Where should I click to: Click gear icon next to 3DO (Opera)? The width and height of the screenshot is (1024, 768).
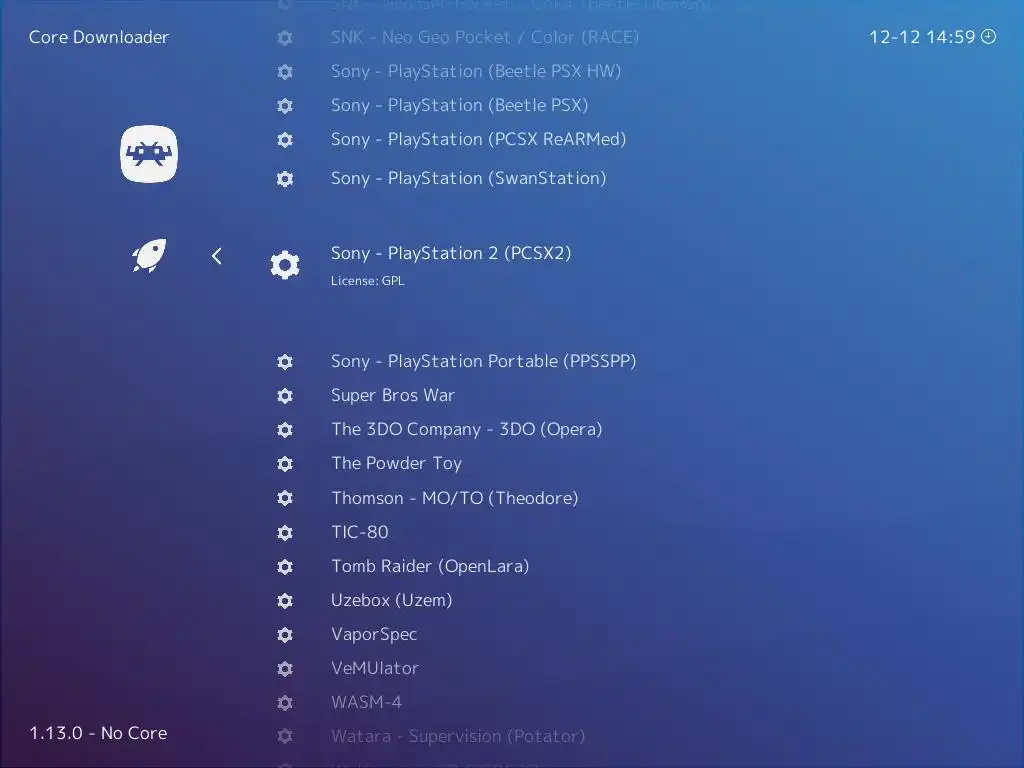(285, 430)
